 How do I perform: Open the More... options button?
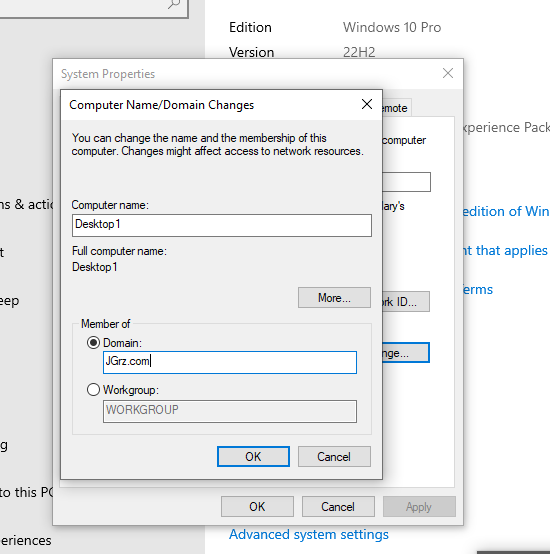335,297
